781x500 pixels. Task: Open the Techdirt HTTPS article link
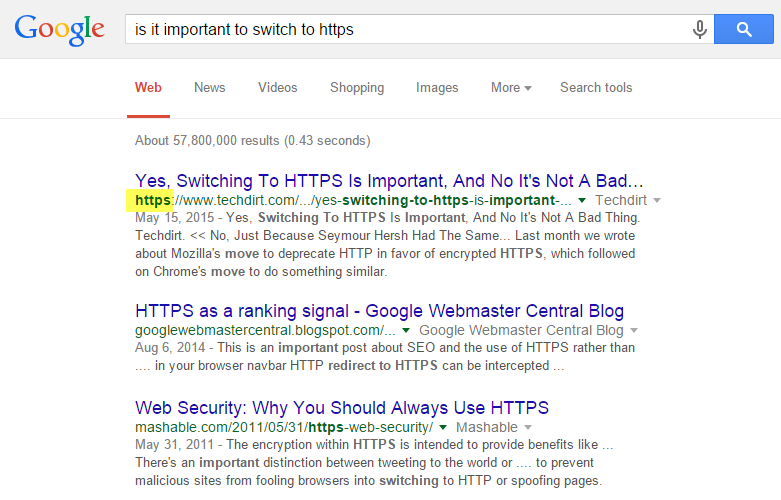click(x=389, y=181)
